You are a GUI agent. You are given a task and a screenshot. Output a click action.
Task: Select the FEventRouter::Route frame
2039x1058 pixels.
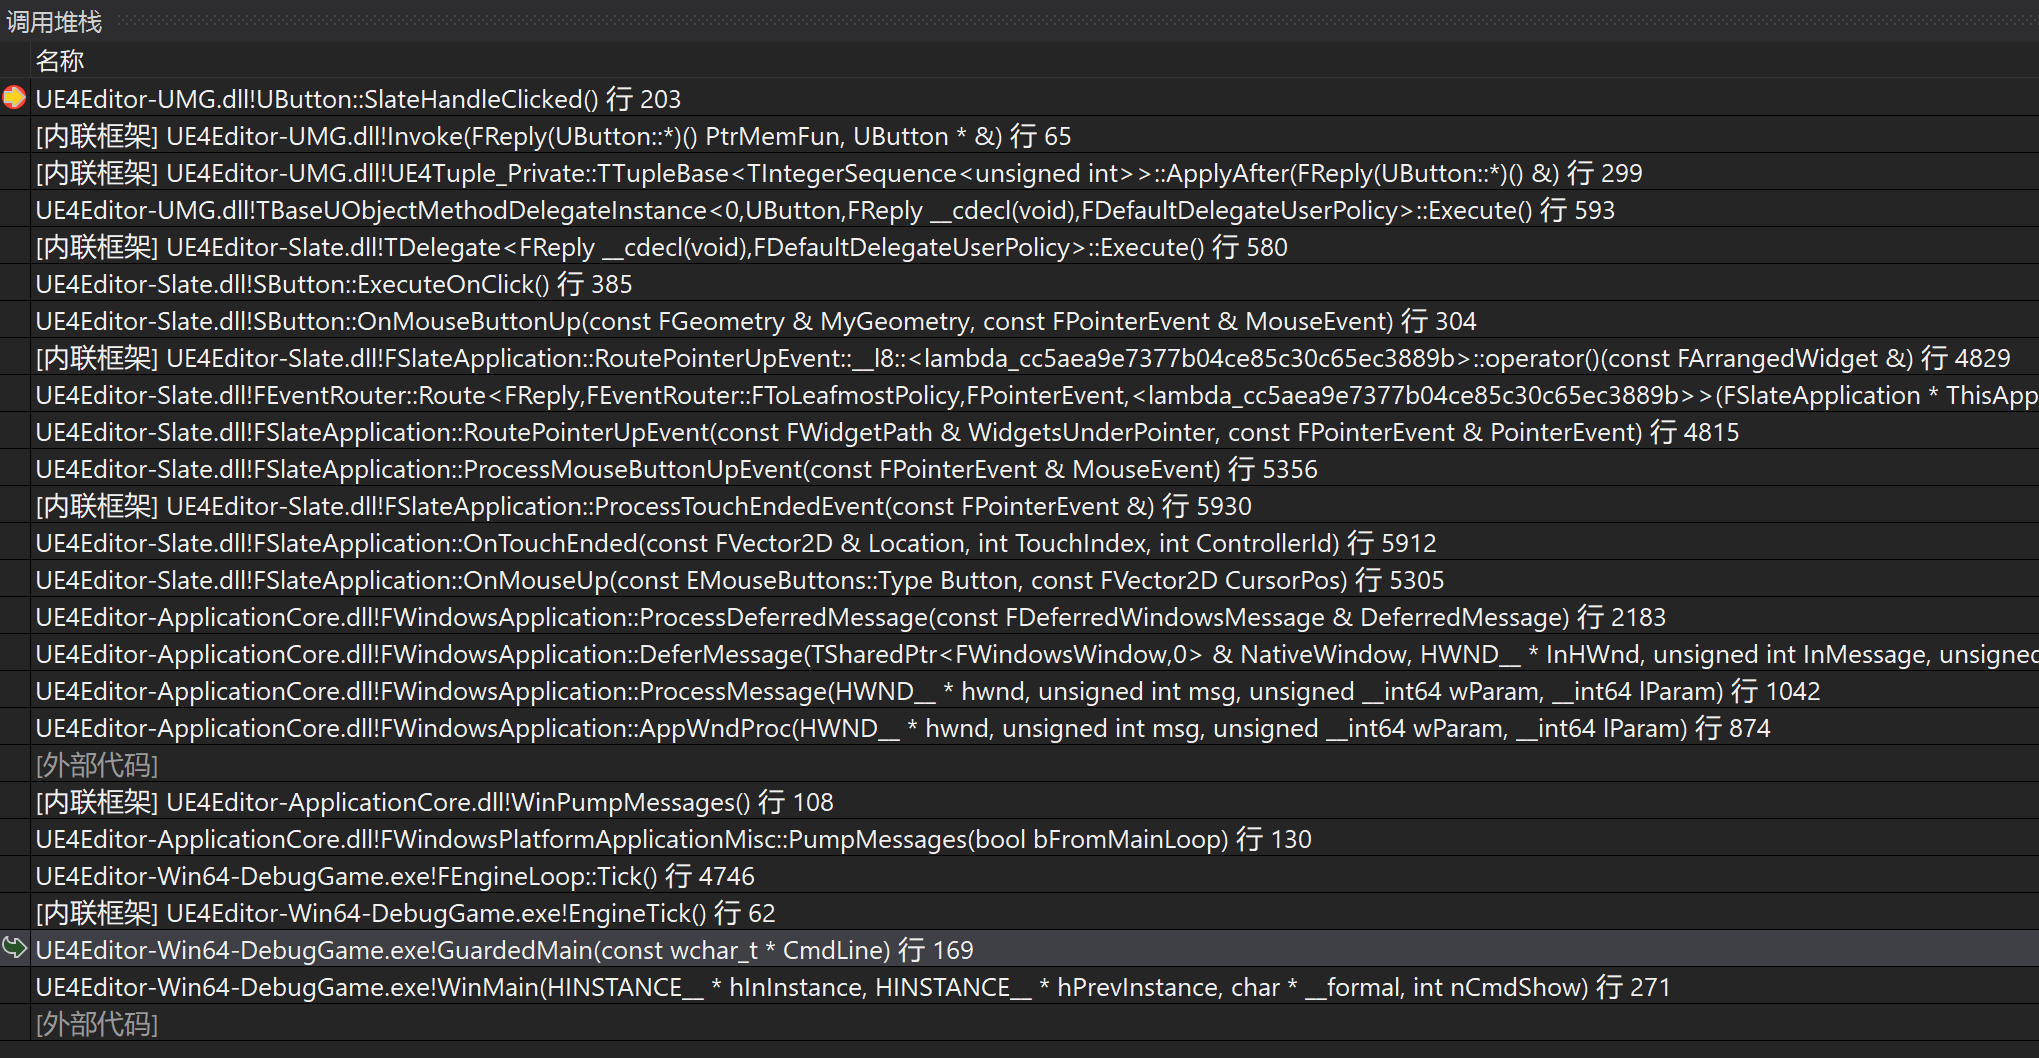(1035, 395)
